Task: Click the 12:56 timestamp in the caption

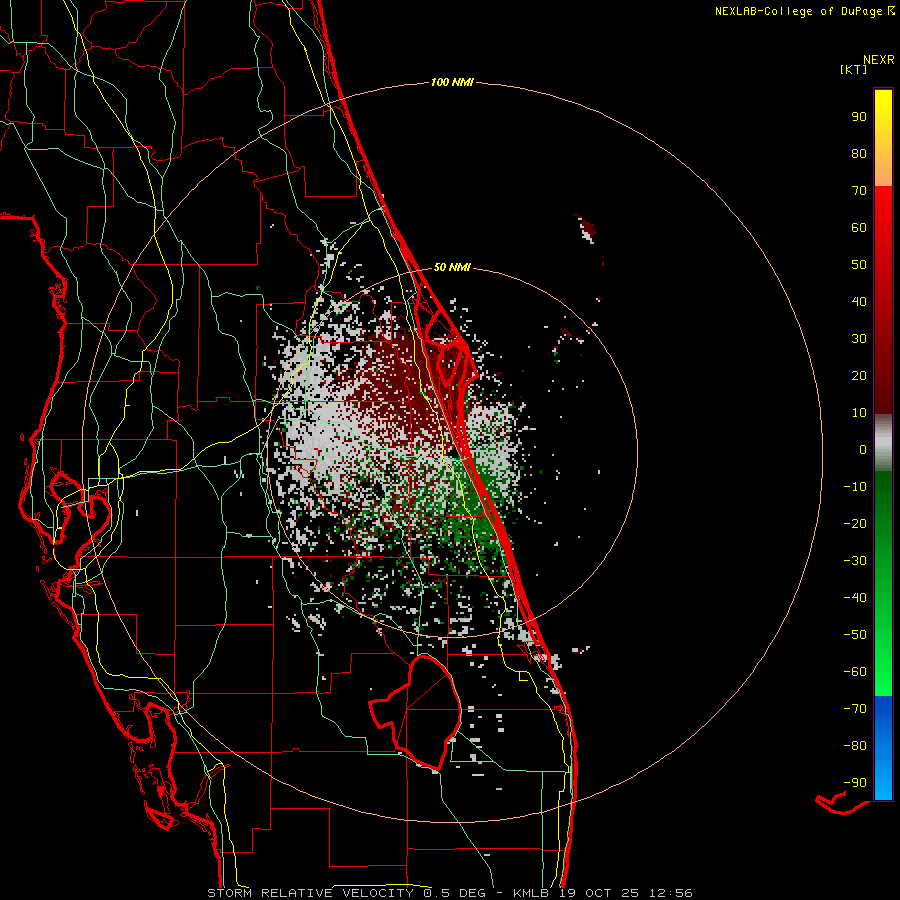Action: pos(671,893)
